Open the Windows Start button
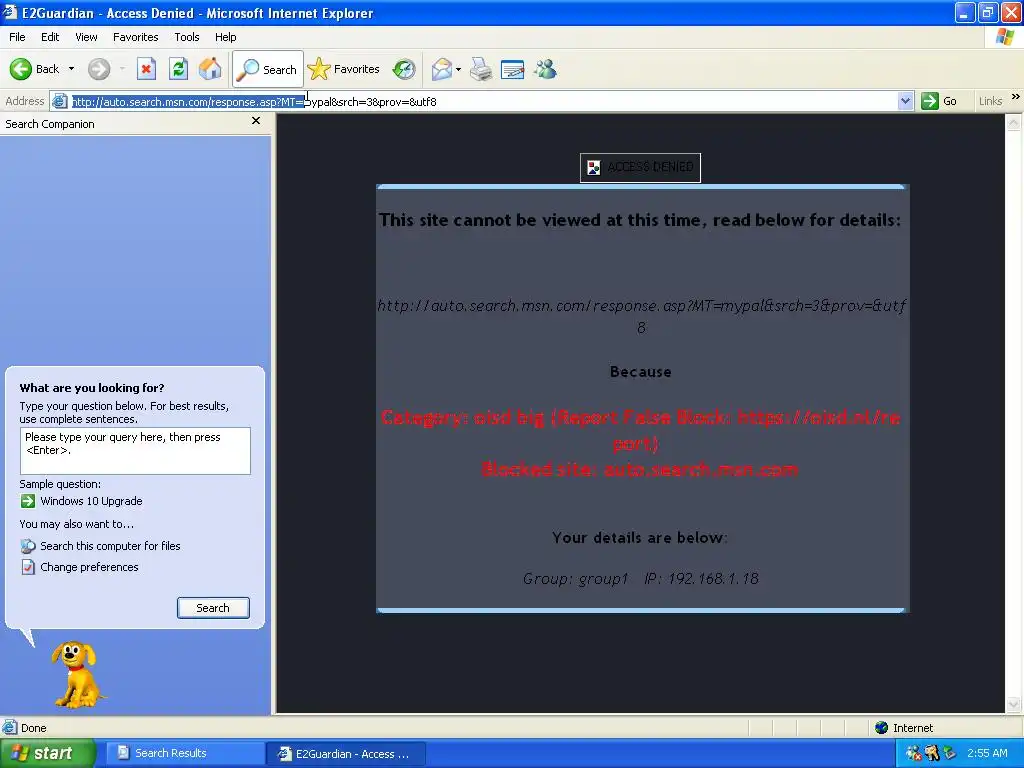1024x768 pixels. (47, 753)
